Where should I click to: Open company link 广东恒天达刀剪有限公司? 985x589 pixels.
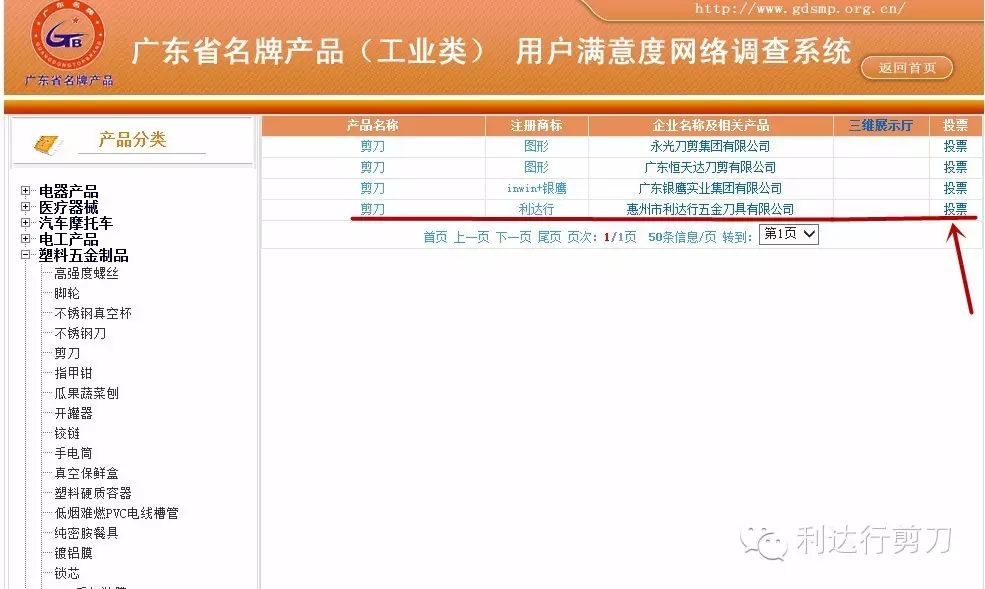710,167
